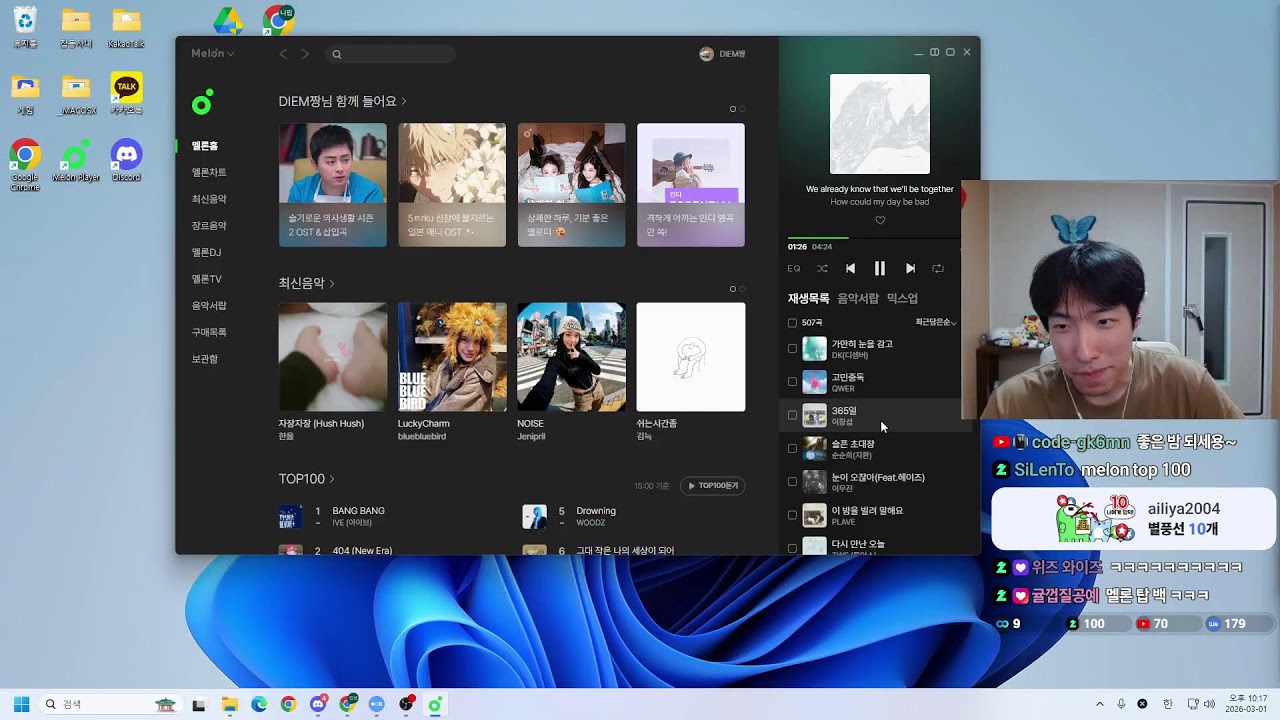Open File Explorer from taskbar
1280x720 pixels.
230,704
